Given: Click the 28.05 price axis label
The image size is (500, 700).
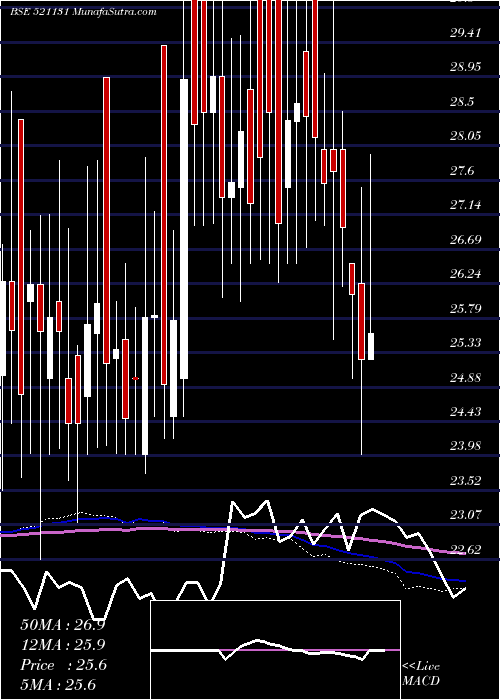Looking at the screenshot, I should [466, 136].
